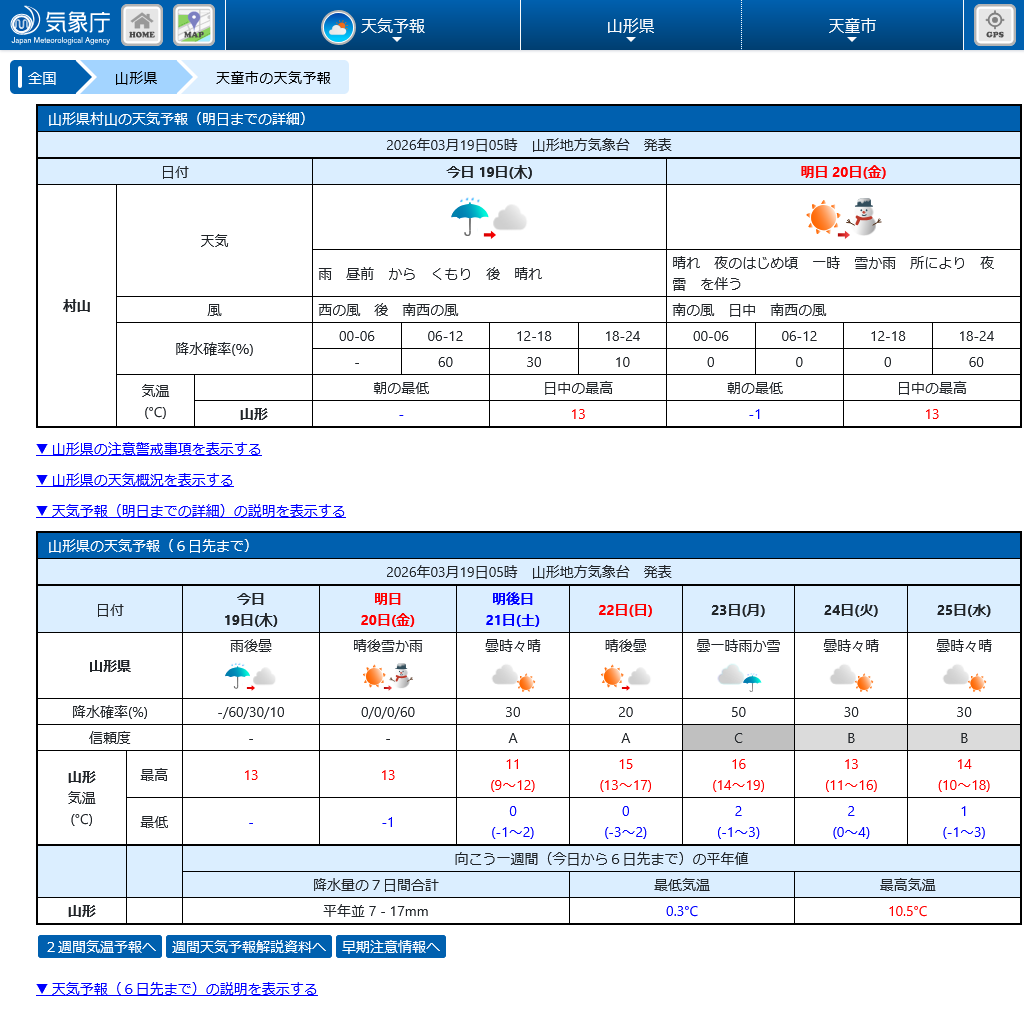Expand 山形県の注意警戒事項を表示する

149,449
